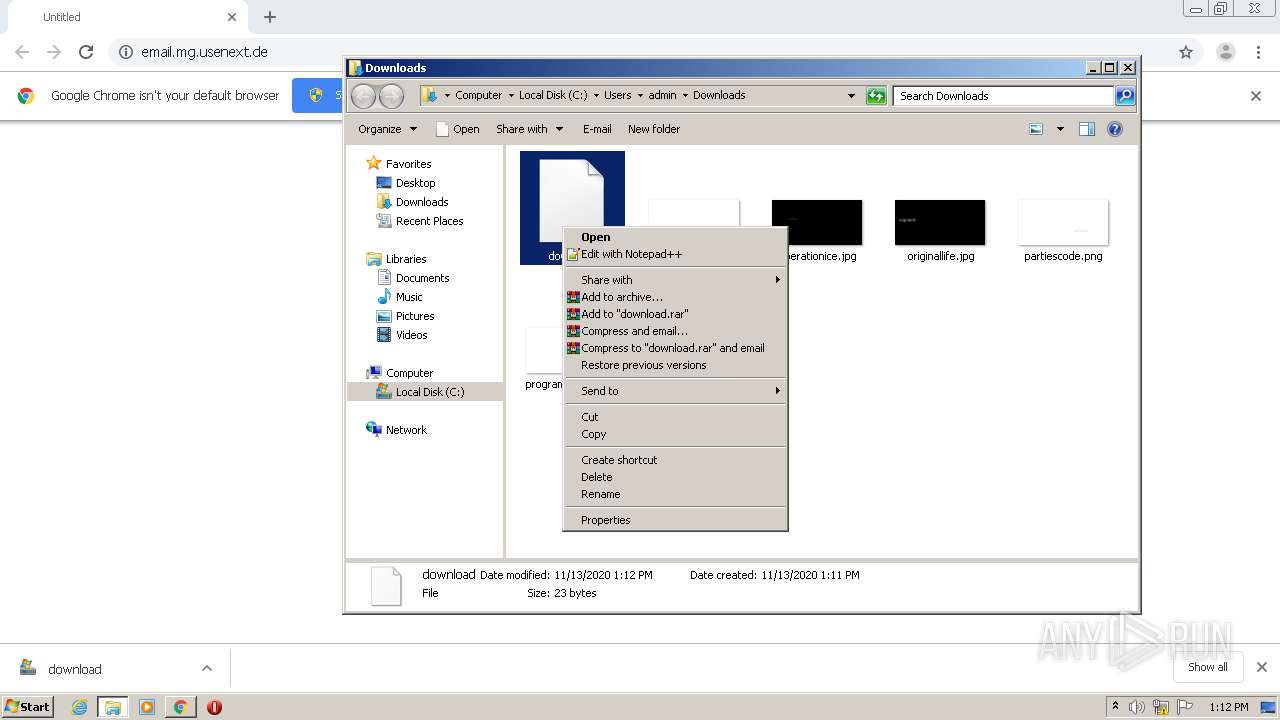Click the search magnifier icon in Explorer
This screenshot has height=720, width=1280.
pos(1125,96)
